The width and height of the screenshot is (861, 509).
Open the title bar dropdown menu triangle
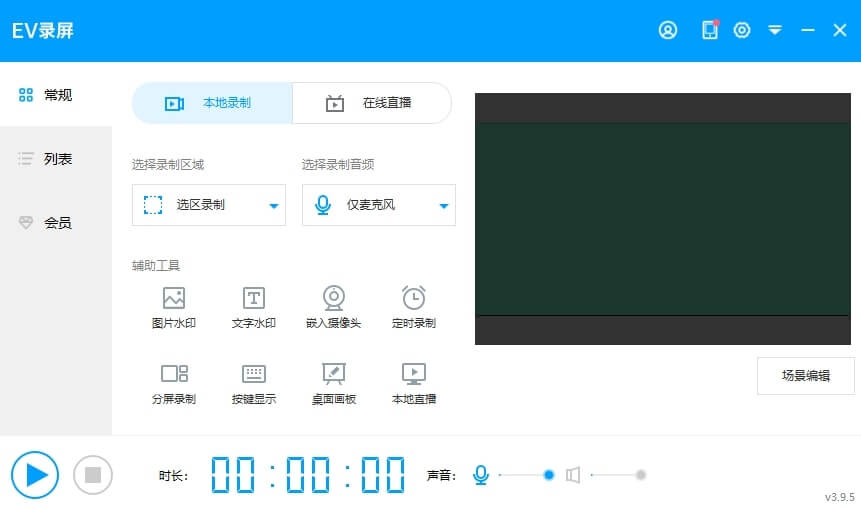point(775,30)
